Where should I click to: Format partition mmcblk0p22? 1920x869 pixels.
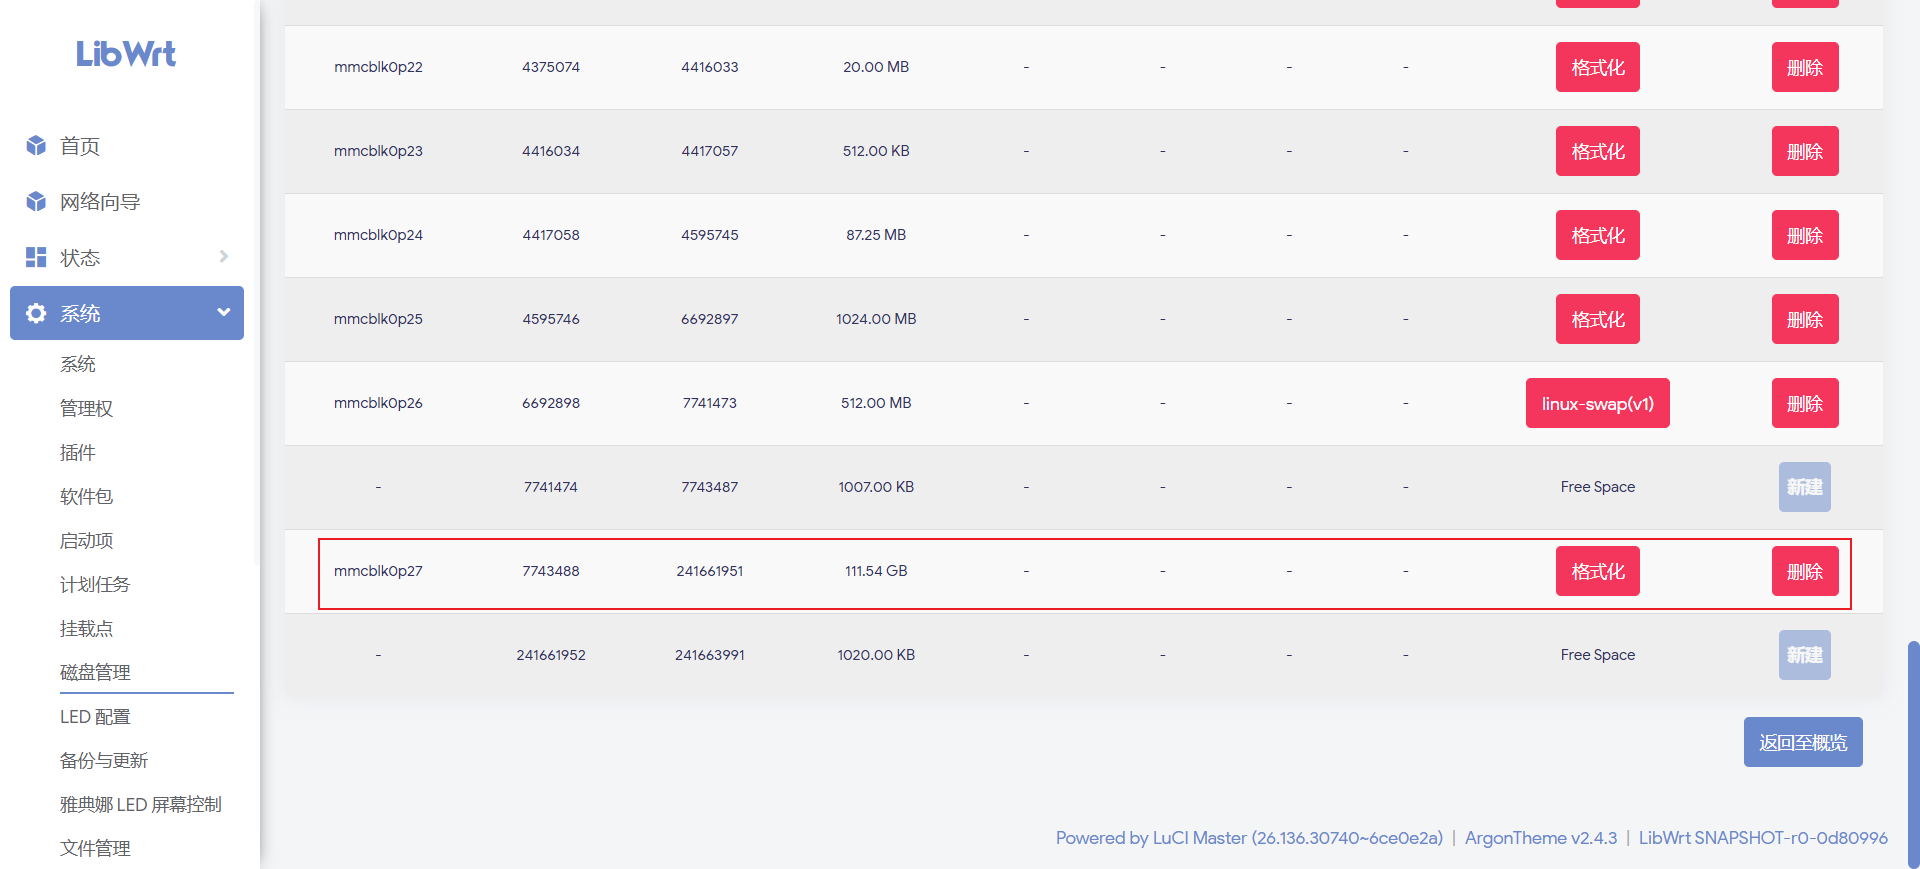coord(1598,67)
